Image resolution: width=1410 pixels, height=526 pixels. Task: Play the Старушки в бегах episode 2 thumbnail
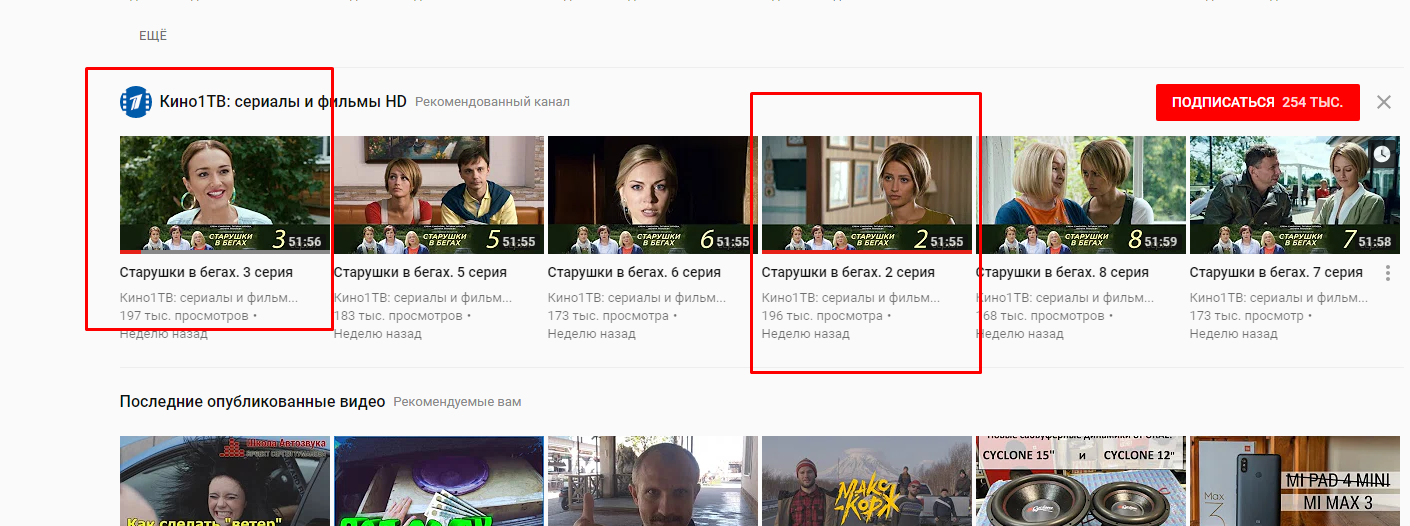[x=867, y=194]
